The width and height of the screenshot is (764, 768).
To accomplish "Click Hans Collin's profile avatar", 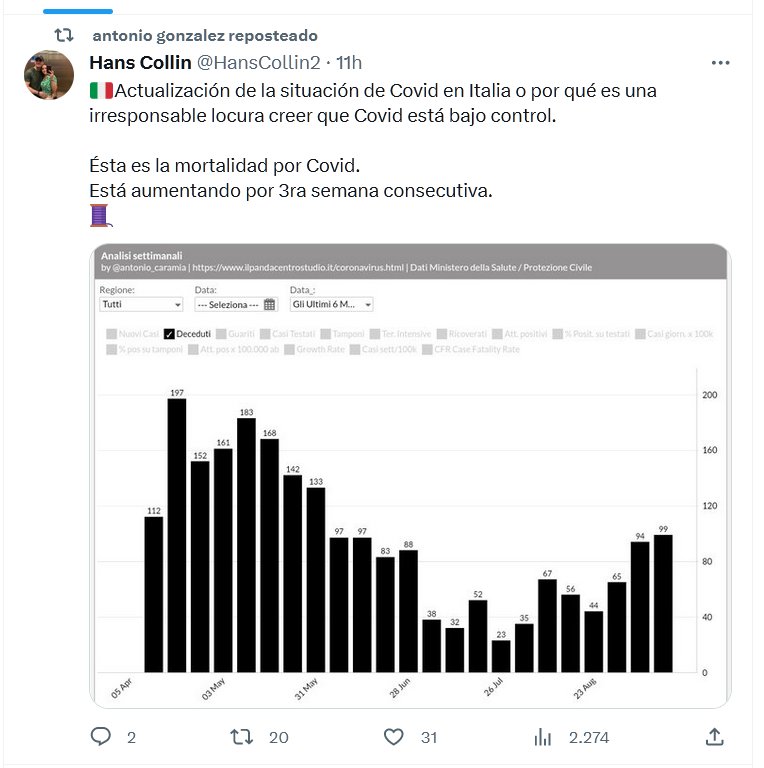I will coord(49,75).
